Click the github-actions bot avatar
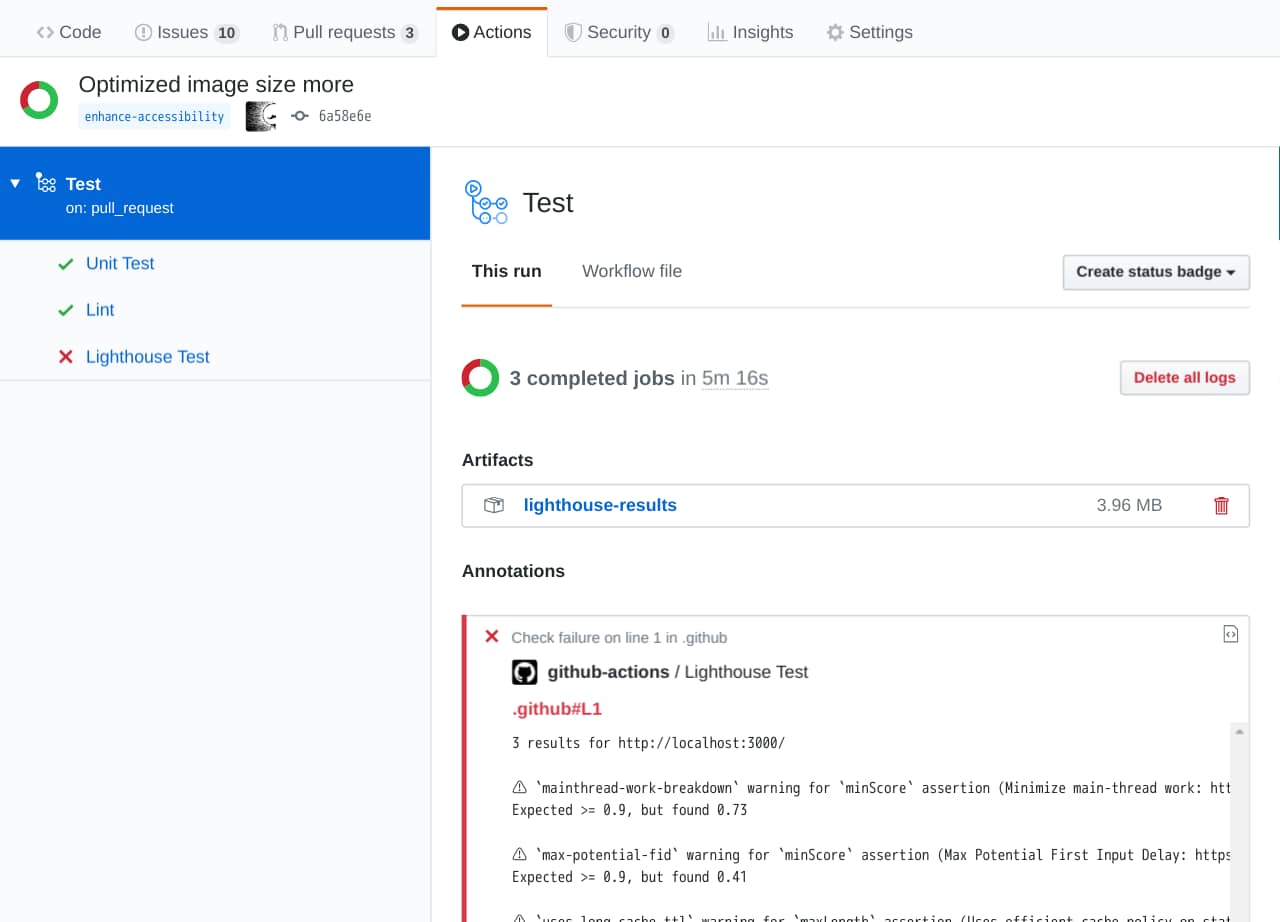The image size is (1280, 922). click(524, 671)
